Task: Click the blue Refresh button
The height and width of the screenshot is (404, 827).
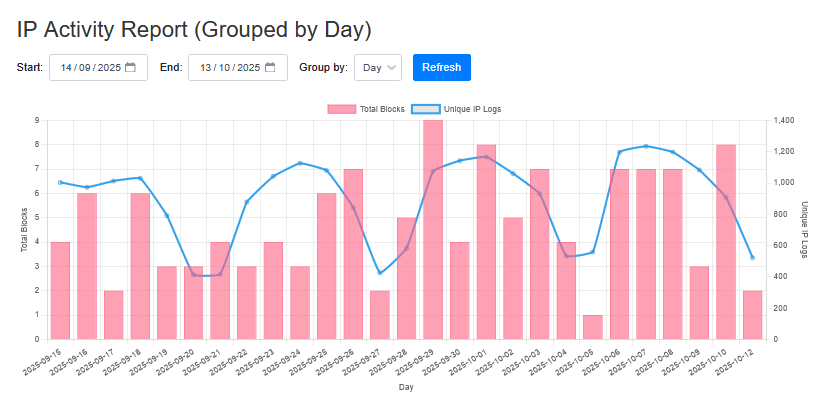Action: point(441,68)
